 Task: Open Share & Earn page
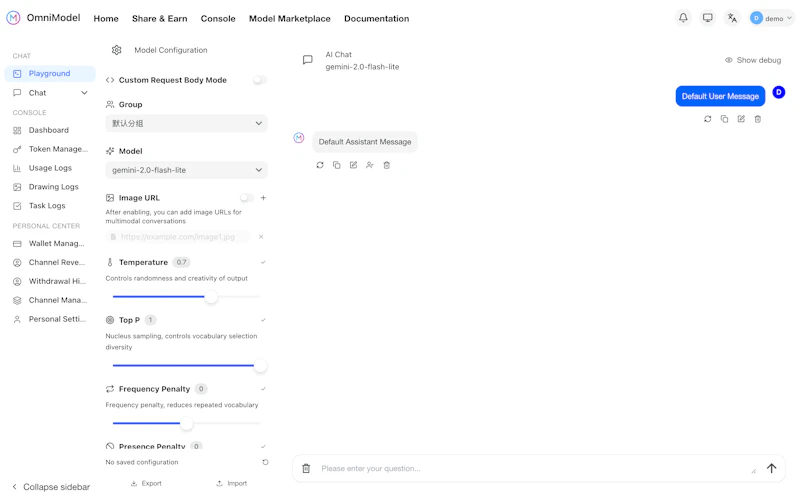[160, 18]
